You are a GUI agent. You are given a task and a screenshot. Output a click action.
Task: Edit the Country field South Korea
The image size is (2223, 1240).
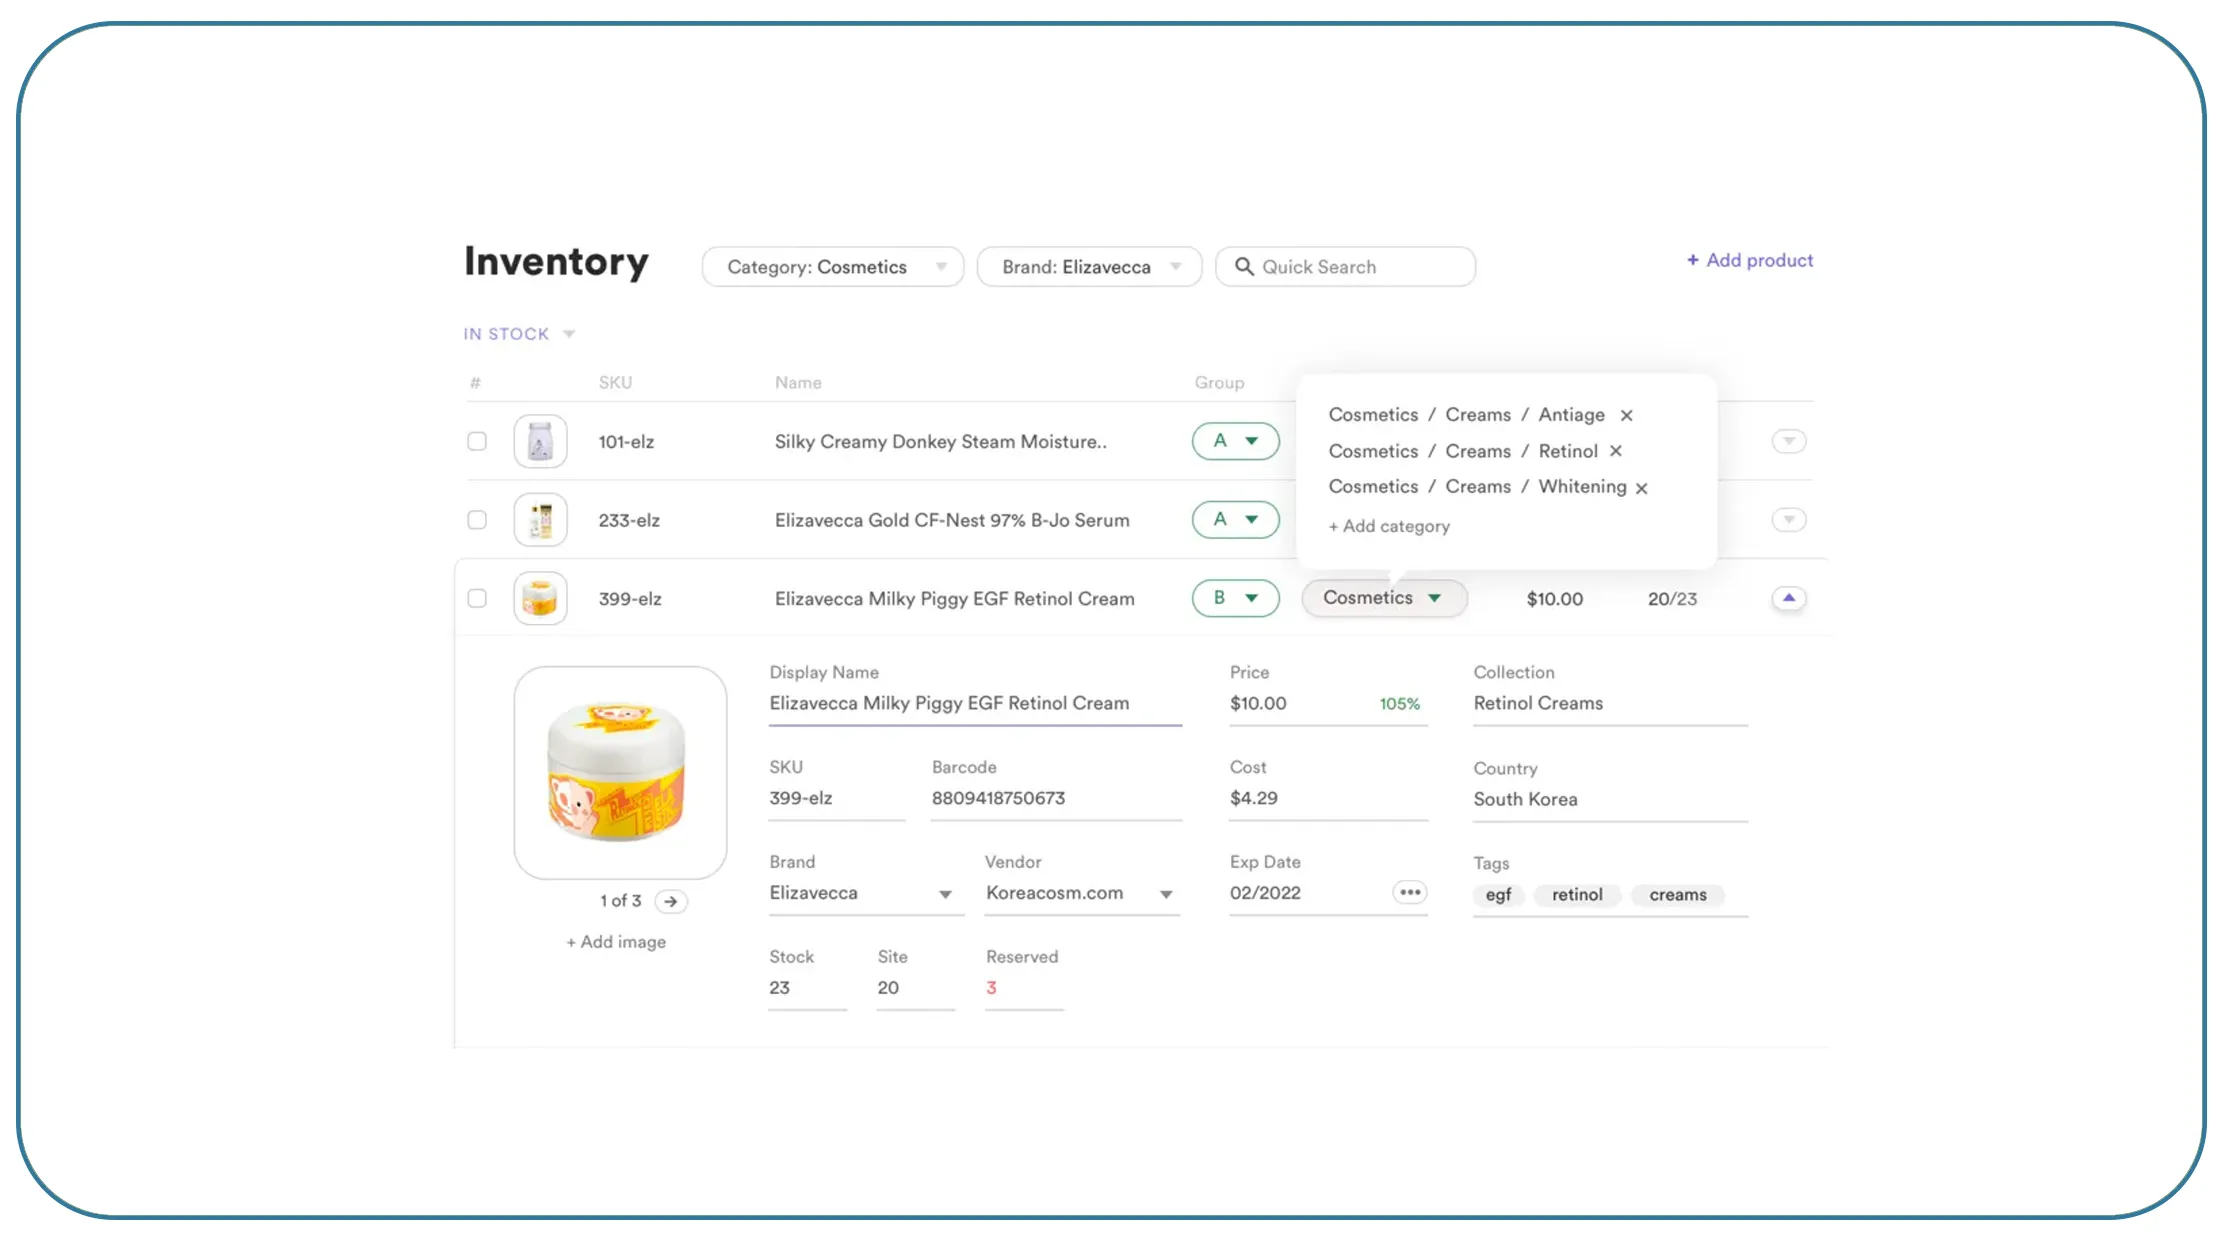click(x=1610, y=799)
